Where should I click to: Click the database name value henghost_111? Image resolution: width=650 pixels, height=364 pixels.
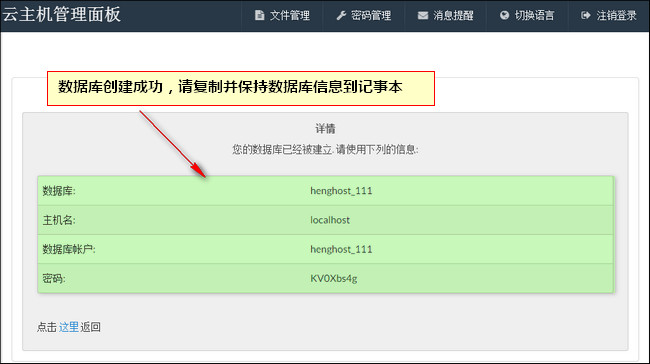tap(341, 191)
